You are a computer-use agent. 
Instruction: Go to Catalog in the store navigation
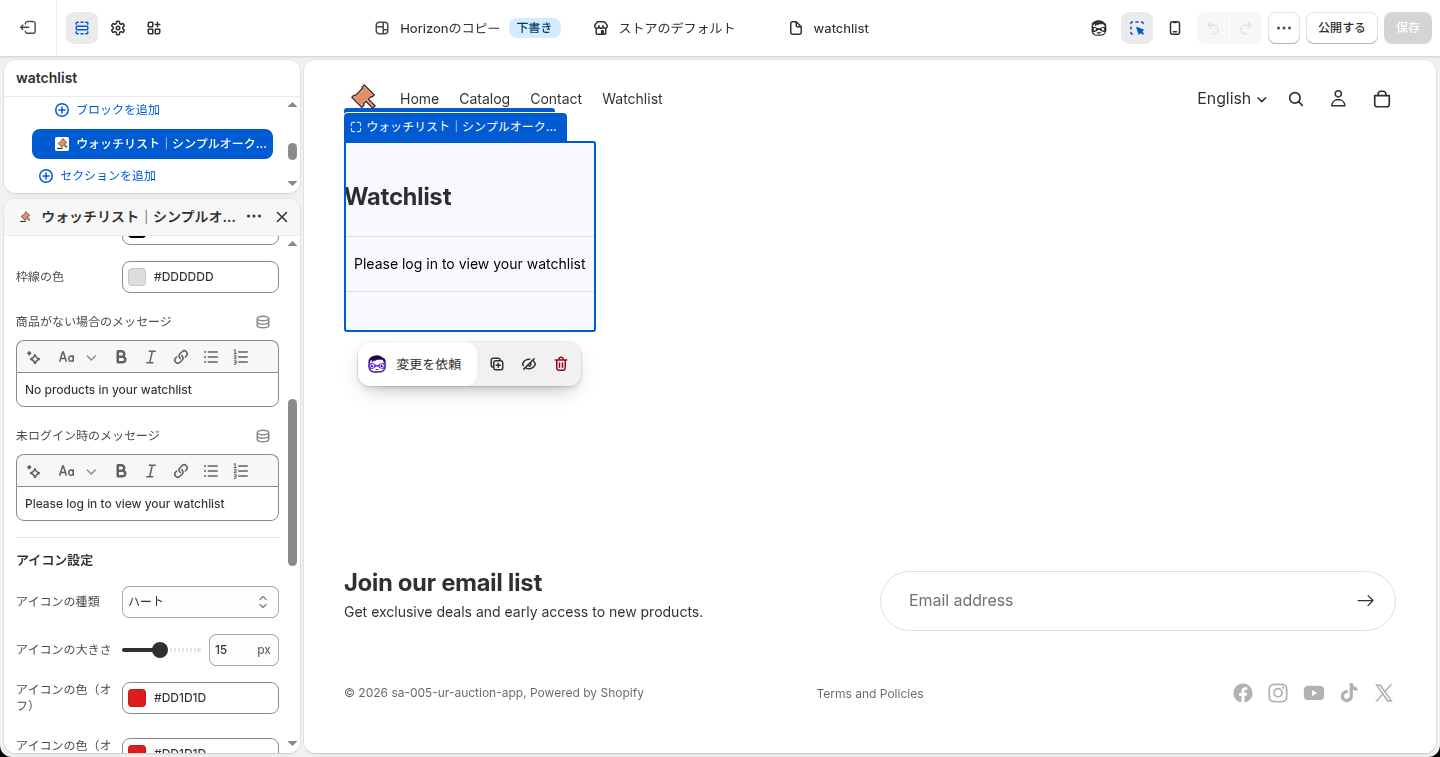click(484, 99)
